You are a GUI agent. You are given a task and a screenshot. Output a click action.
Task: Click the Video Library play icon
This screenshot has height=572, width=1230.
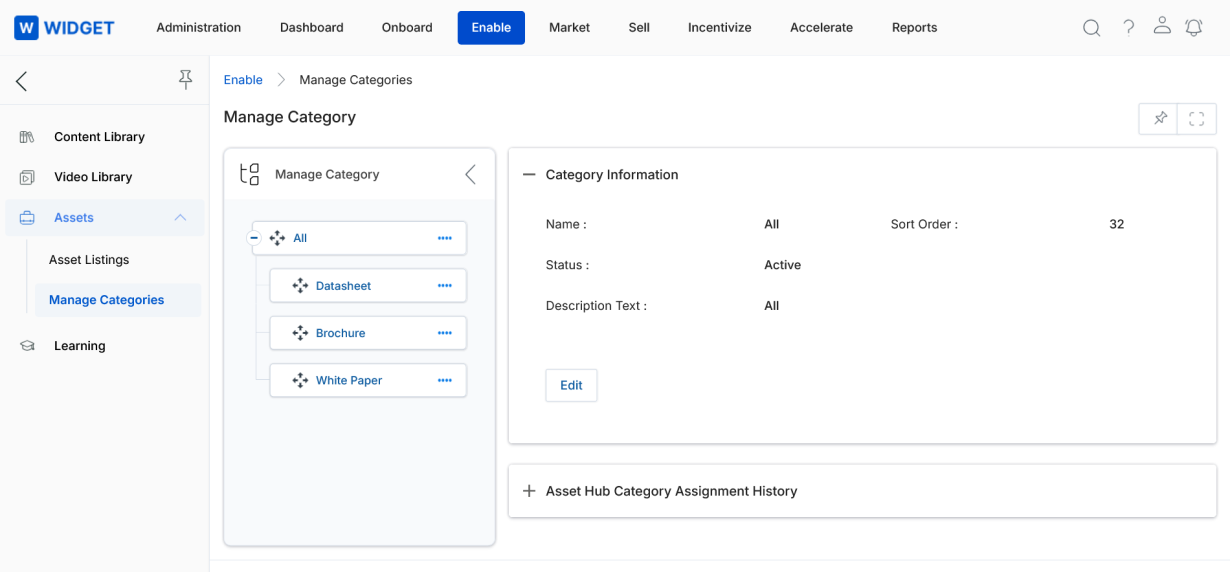(27, 177)
